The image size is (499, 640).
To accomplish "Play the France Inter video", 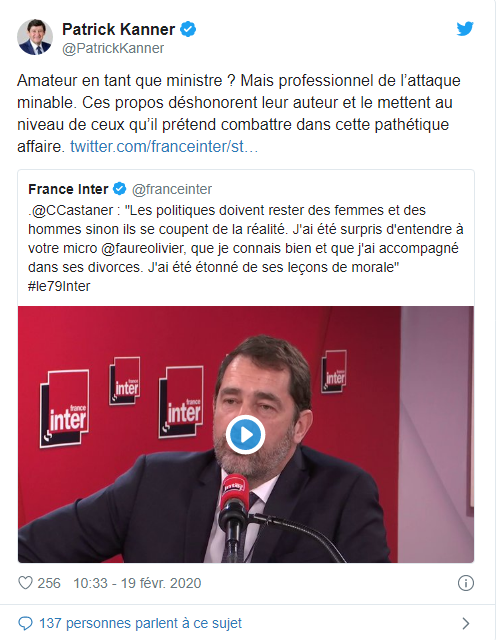I will (x=245, y=435).
